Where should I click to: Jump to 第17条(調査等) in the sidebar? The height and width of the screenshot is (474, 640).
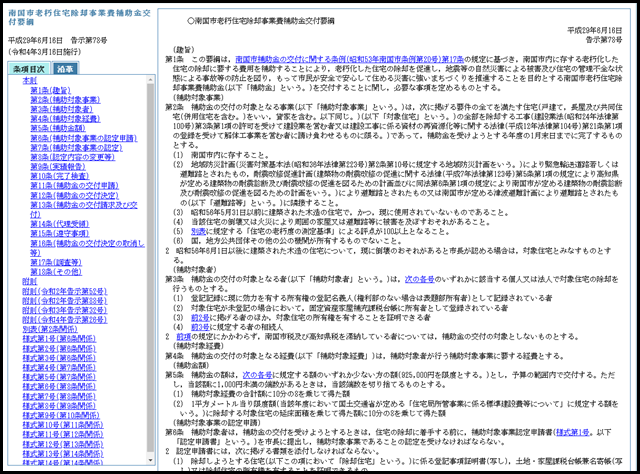click(56, 264)
